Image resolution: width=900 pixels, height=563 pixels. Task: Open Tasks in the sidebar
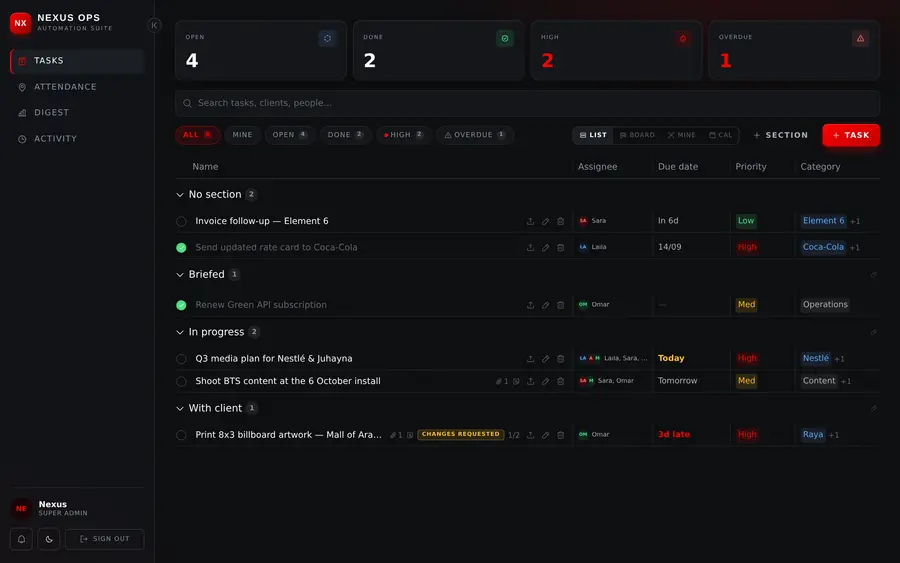click(77, 61)
